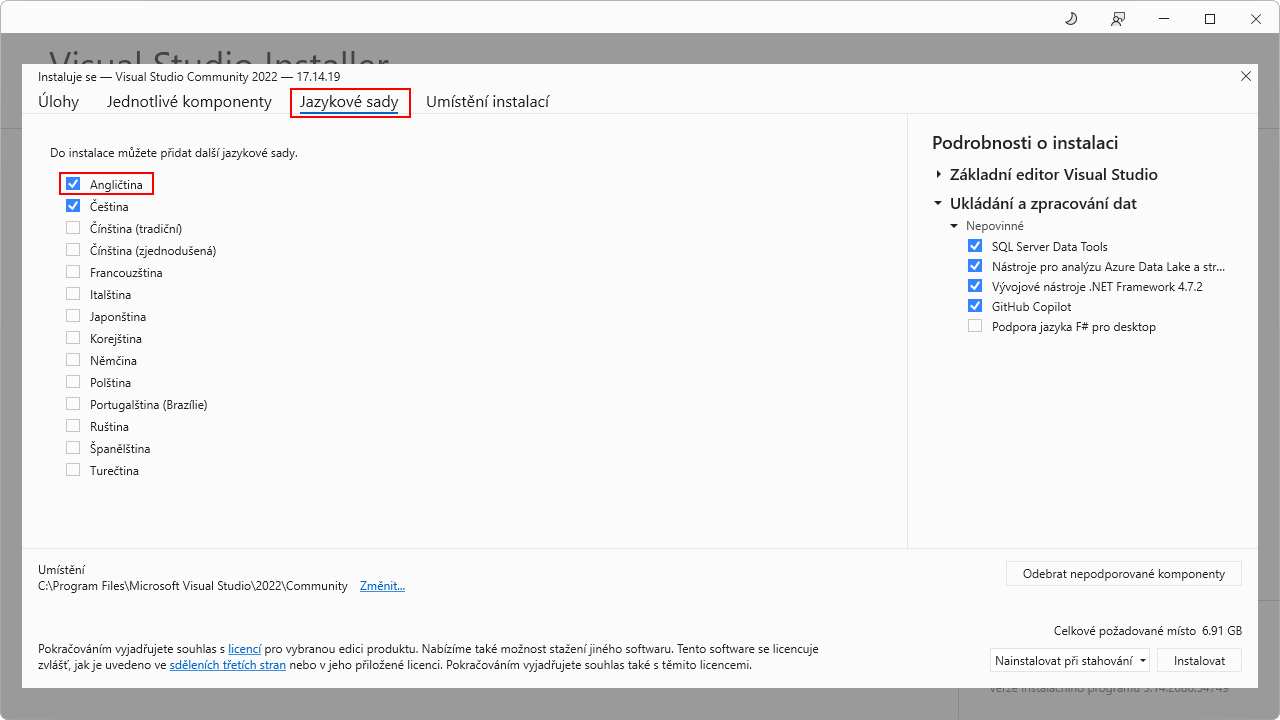
Task: Check the Japonština language pack
Action: (73, 316)
